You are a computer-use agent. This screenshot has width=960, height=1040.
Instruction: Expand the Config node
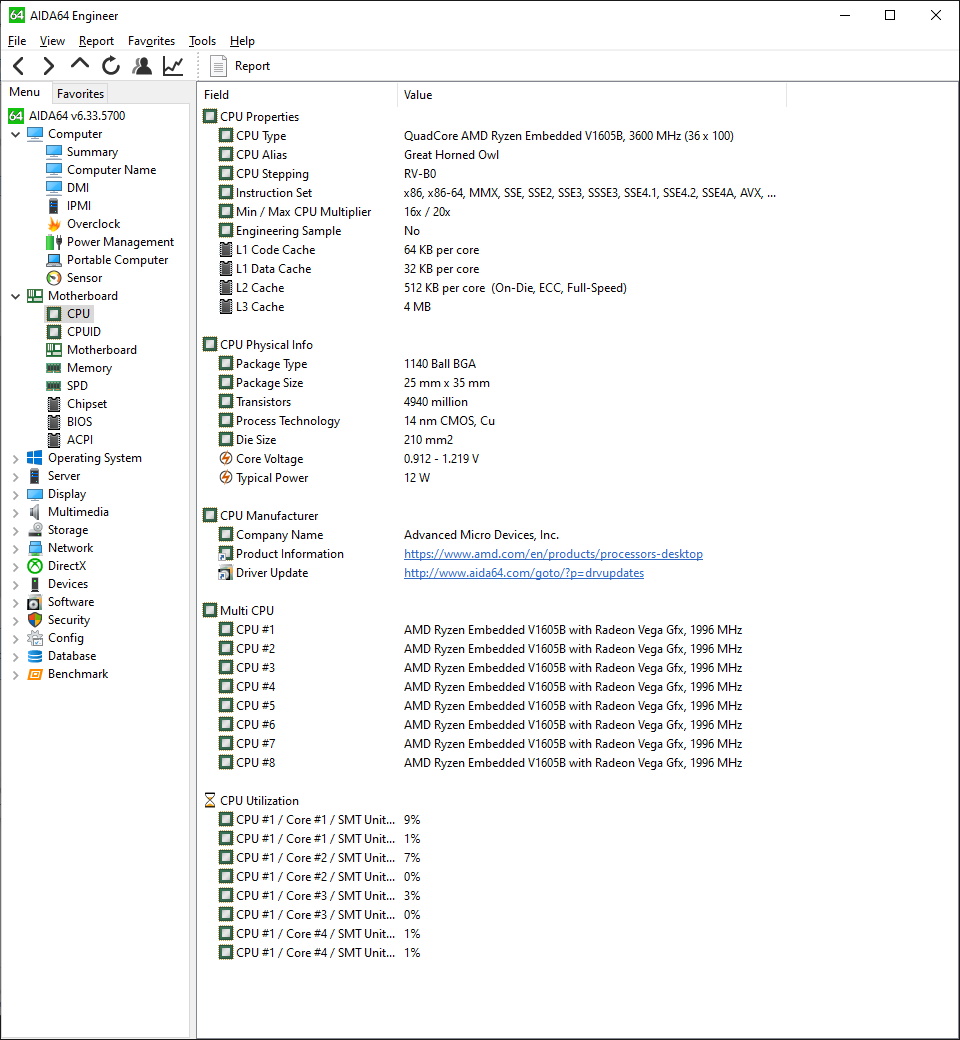tap(15, 638)
